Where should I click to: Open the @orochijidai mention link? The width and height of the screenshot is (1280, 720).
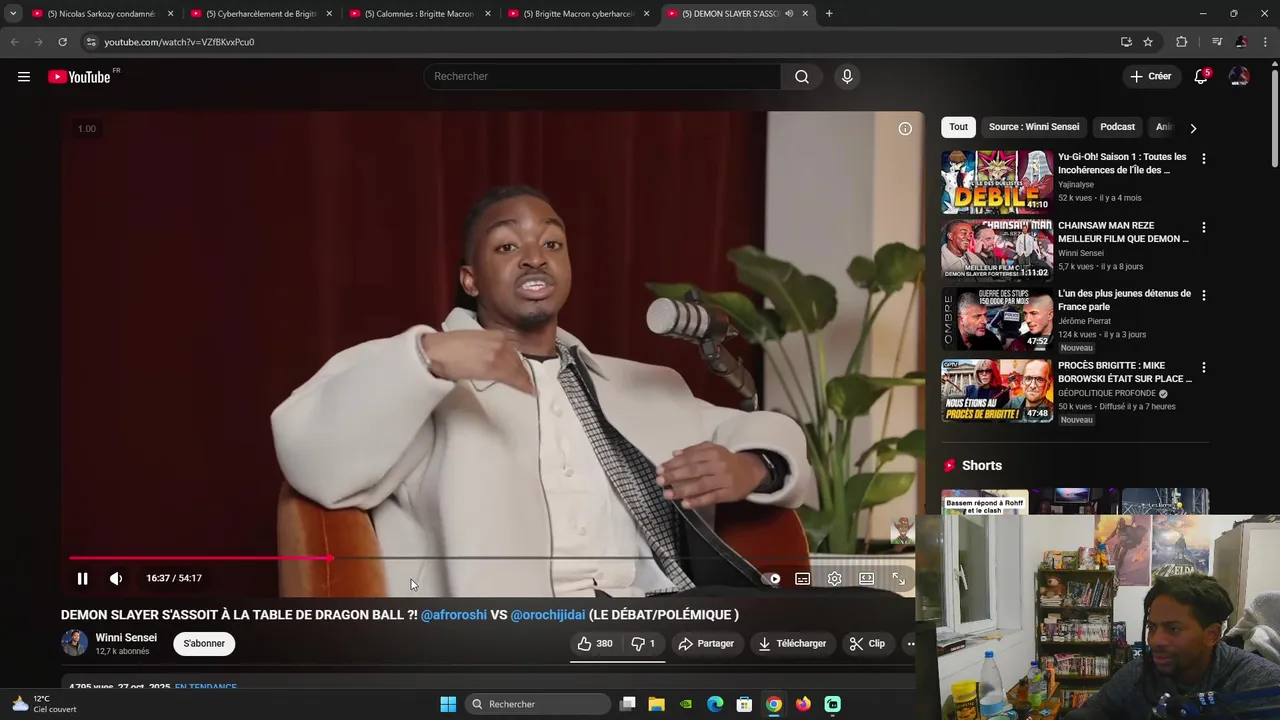pos(548,615)
